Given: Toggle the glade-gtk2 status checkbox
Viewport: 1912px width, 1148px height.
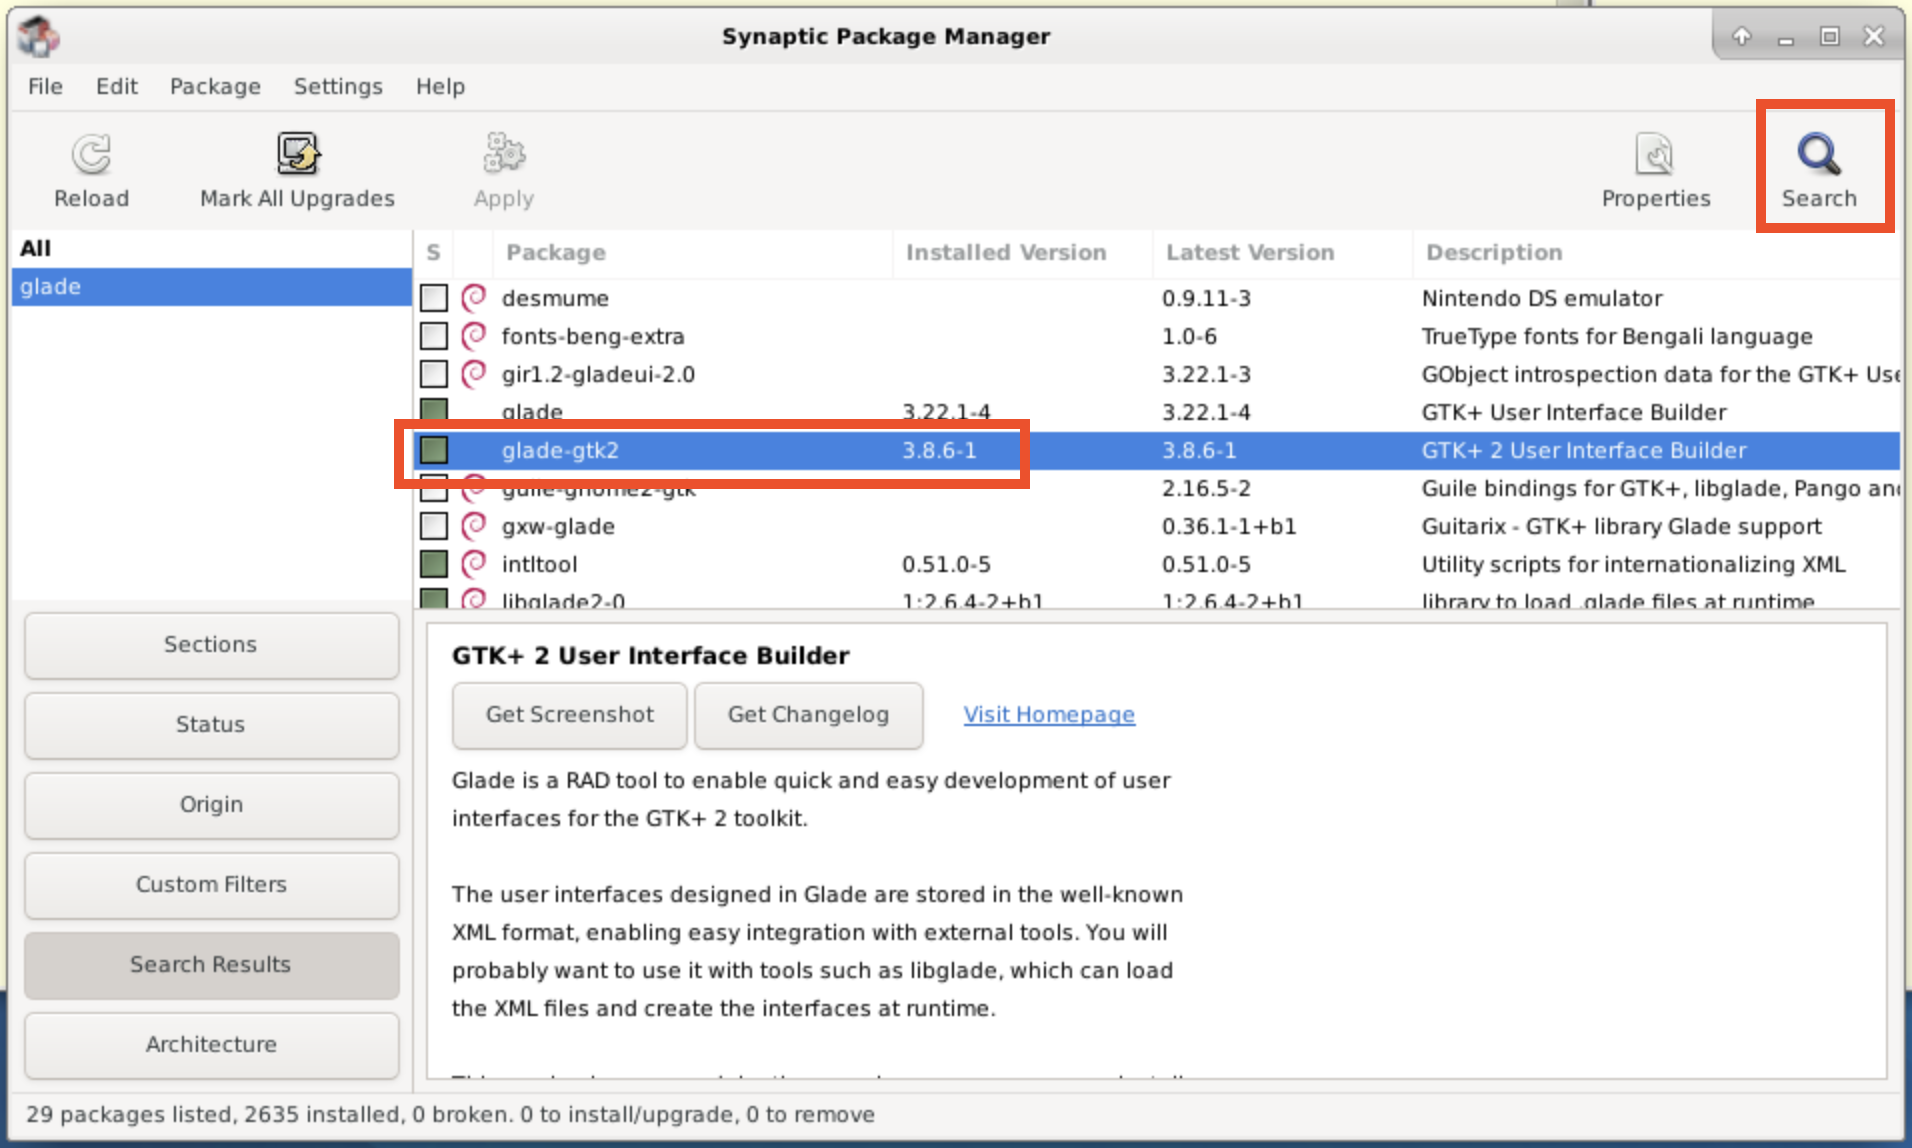Looking at the screenshot, I should pos(434,450).
